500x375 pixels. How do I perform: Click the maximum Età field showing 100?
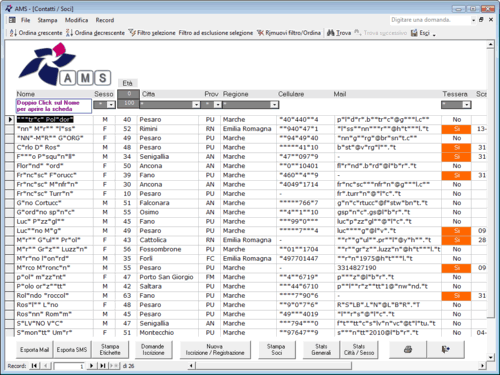(128, 103)
